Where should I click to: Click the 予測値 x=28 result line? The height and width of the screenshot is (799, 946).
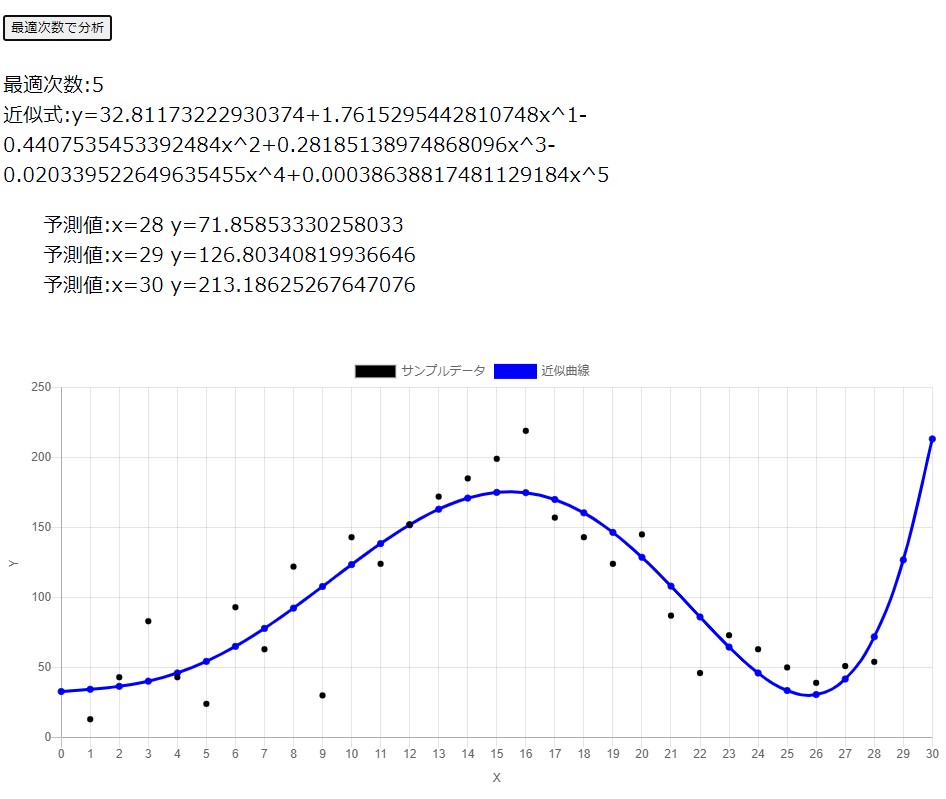224,225
